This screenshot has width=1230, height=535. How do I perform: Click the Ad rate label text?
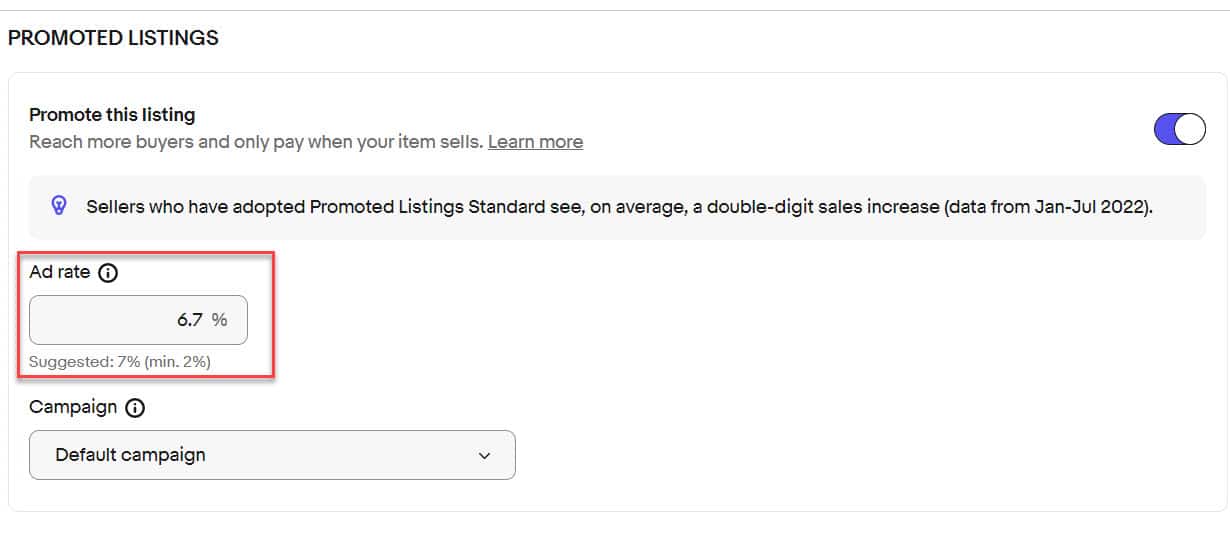(60, 272)
